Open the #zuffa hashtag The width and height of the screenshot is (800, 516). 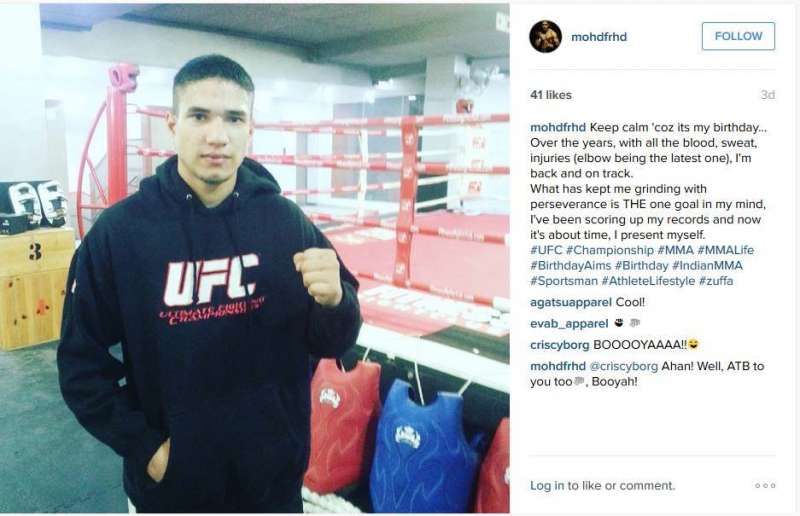(x=716, y=281)
